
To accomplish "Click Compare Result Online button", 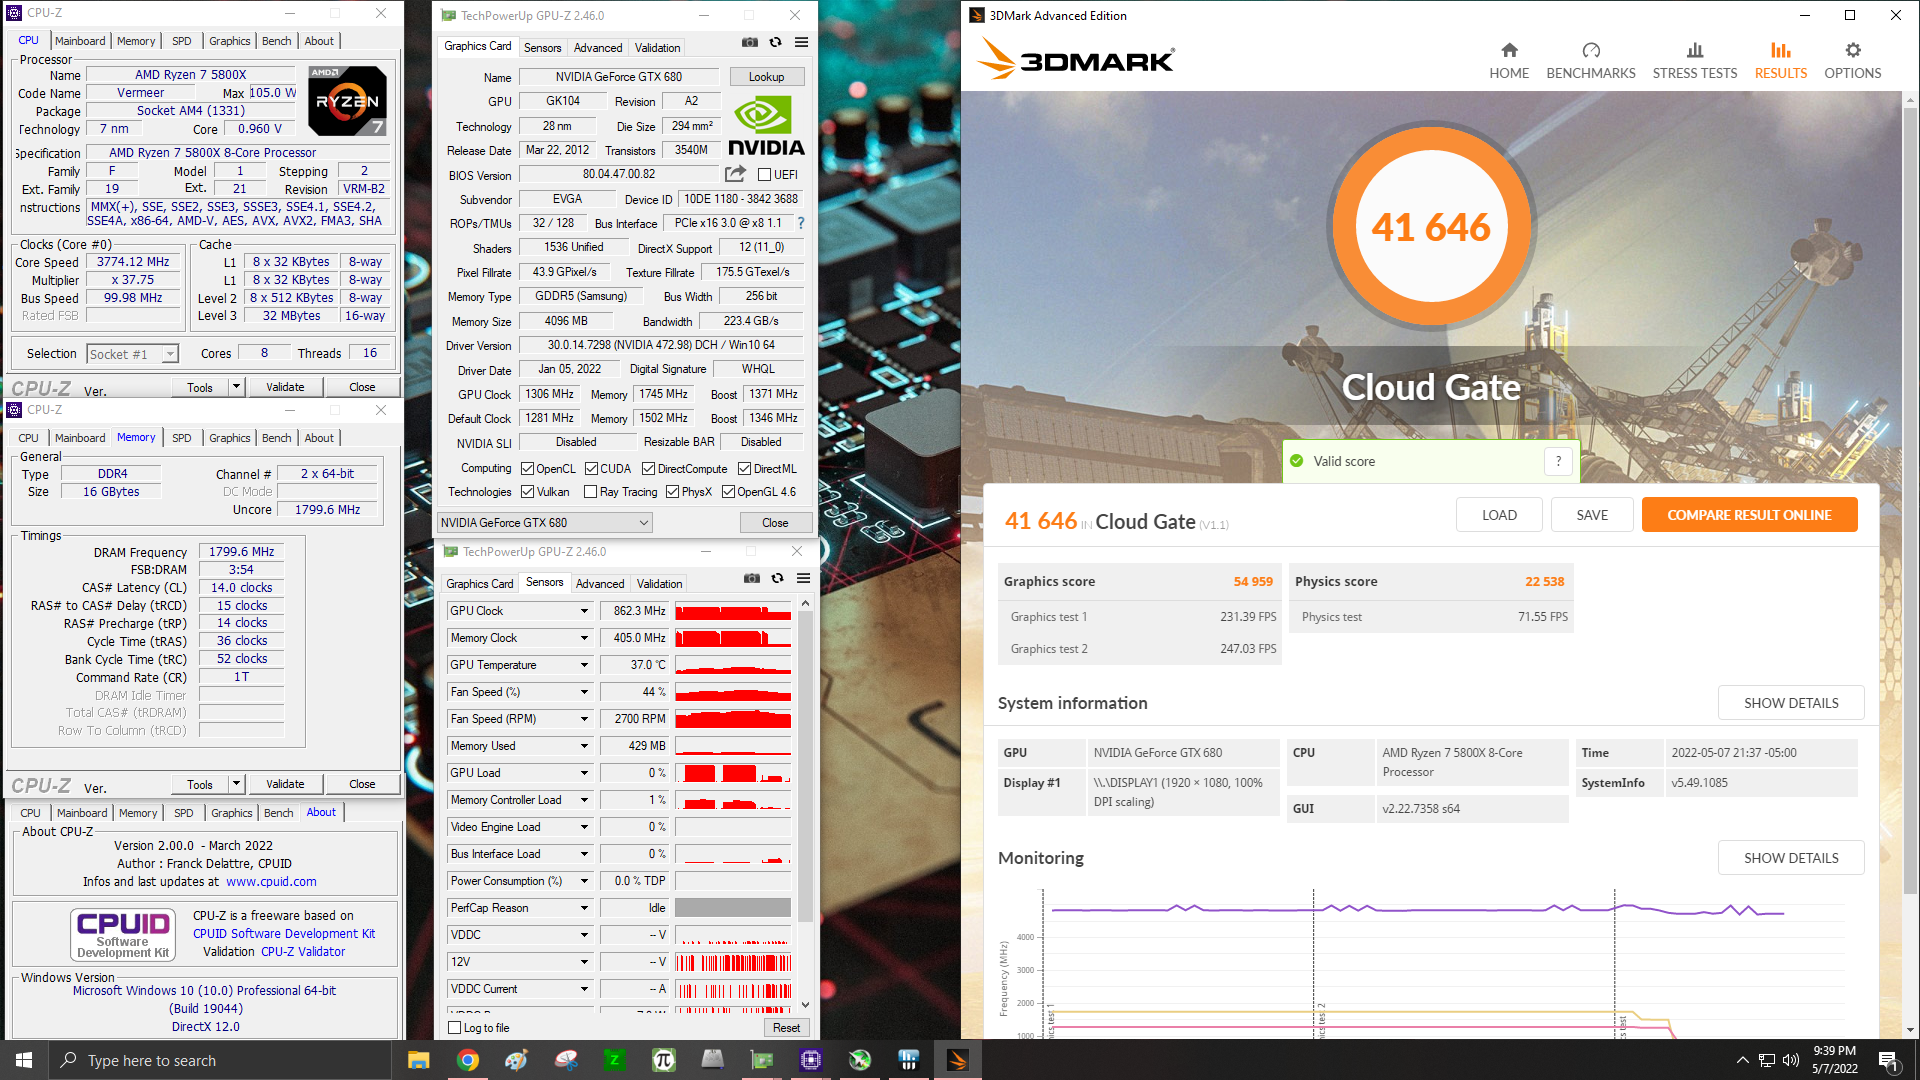I will point(1749,515).
